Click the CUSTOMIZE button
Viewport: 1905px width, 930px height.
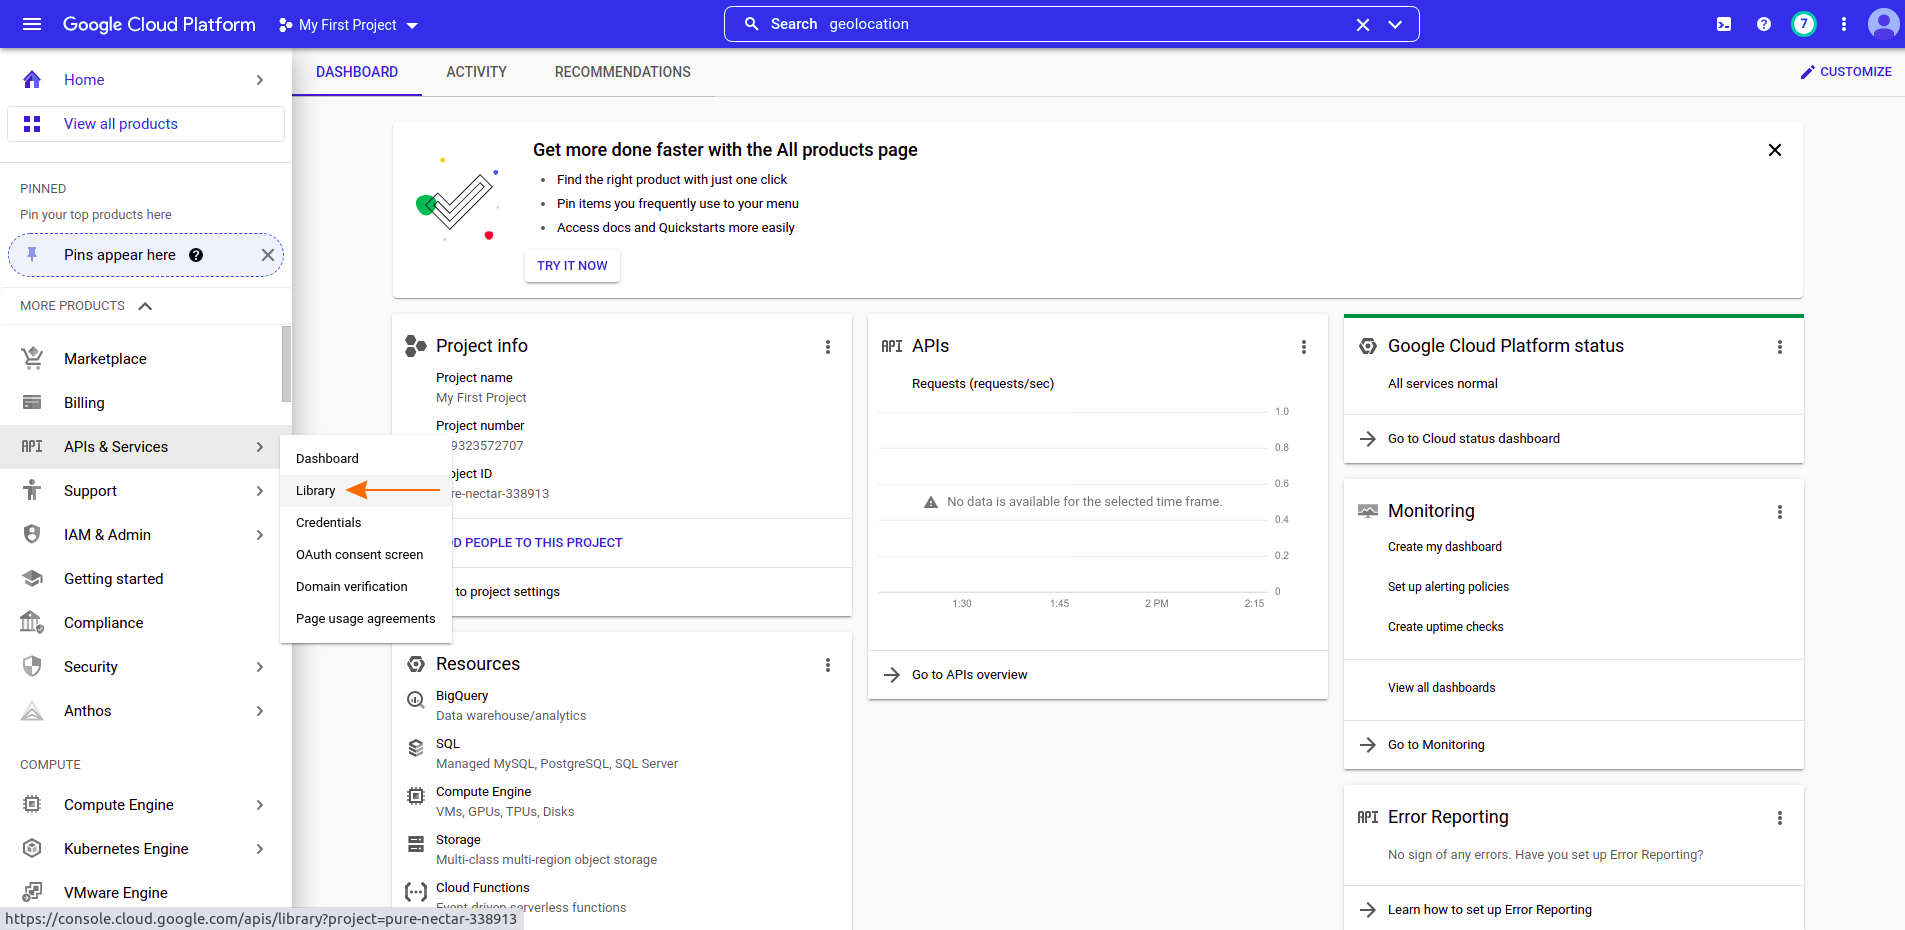(1846, 72)
